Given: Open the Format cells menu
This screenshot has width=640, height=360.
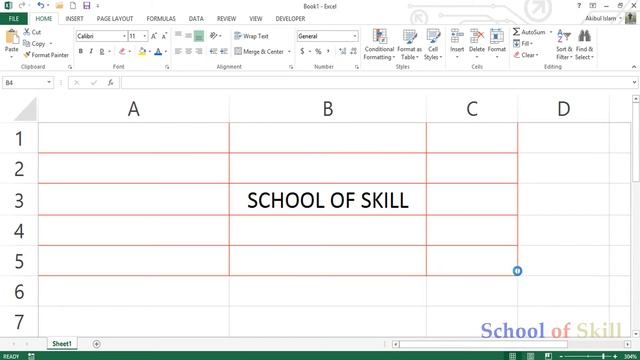Looking at the screenshot, I should [496, 44].
